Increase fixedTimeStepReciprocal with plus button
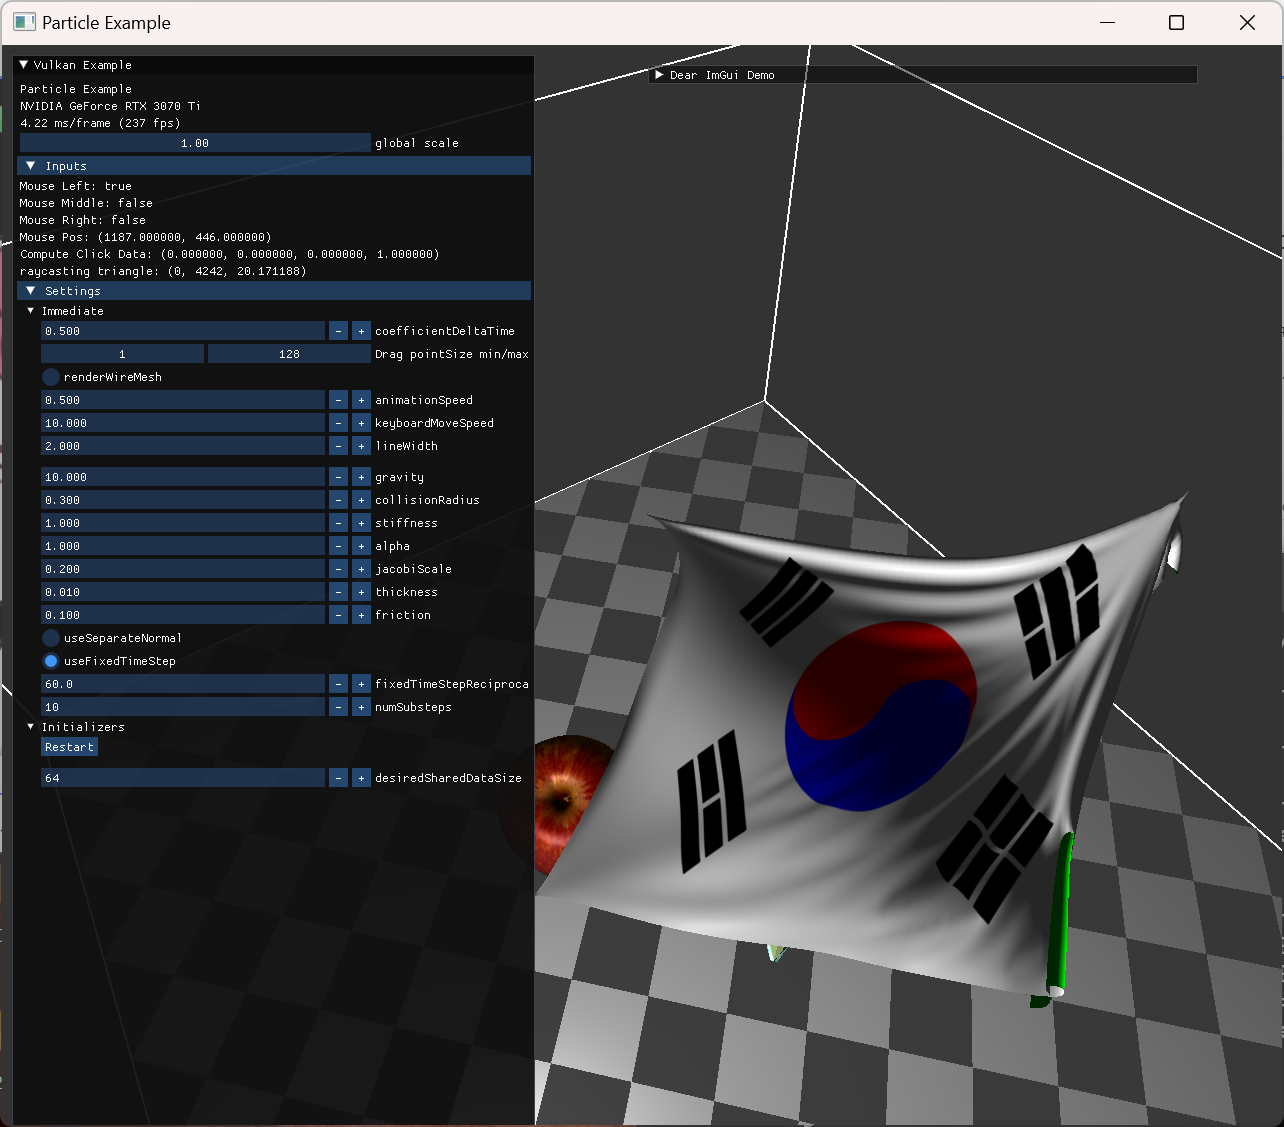Image resolution: width=1284 pixels, height=1127 pixels. click(361, 684)
